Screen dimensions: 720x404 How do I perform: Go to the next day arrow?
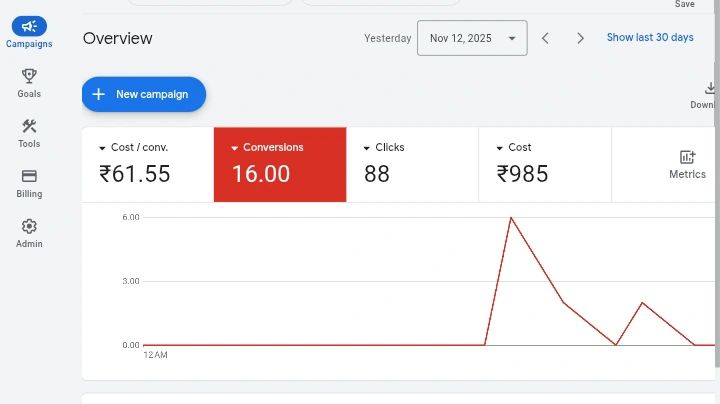tap(580, 38)
